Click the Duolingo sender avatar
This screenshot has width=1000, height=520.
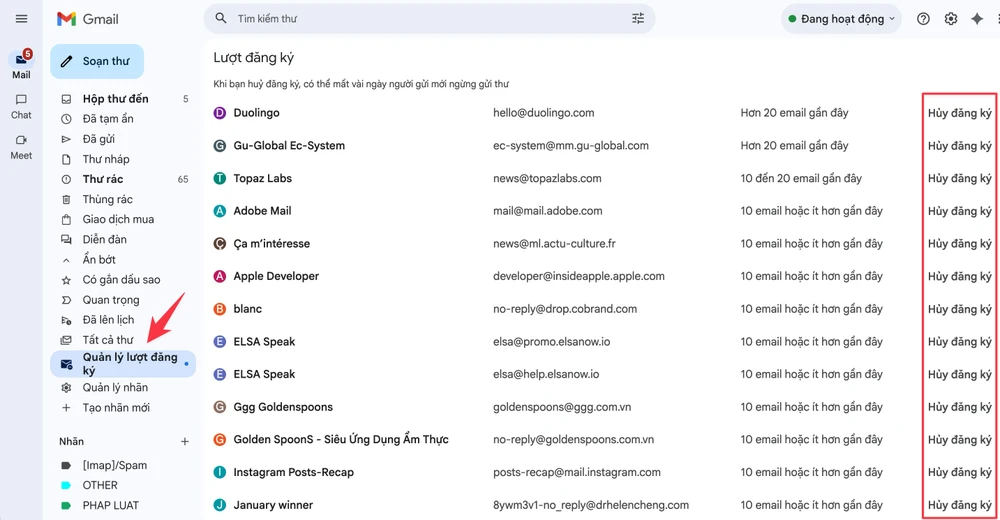219,113
